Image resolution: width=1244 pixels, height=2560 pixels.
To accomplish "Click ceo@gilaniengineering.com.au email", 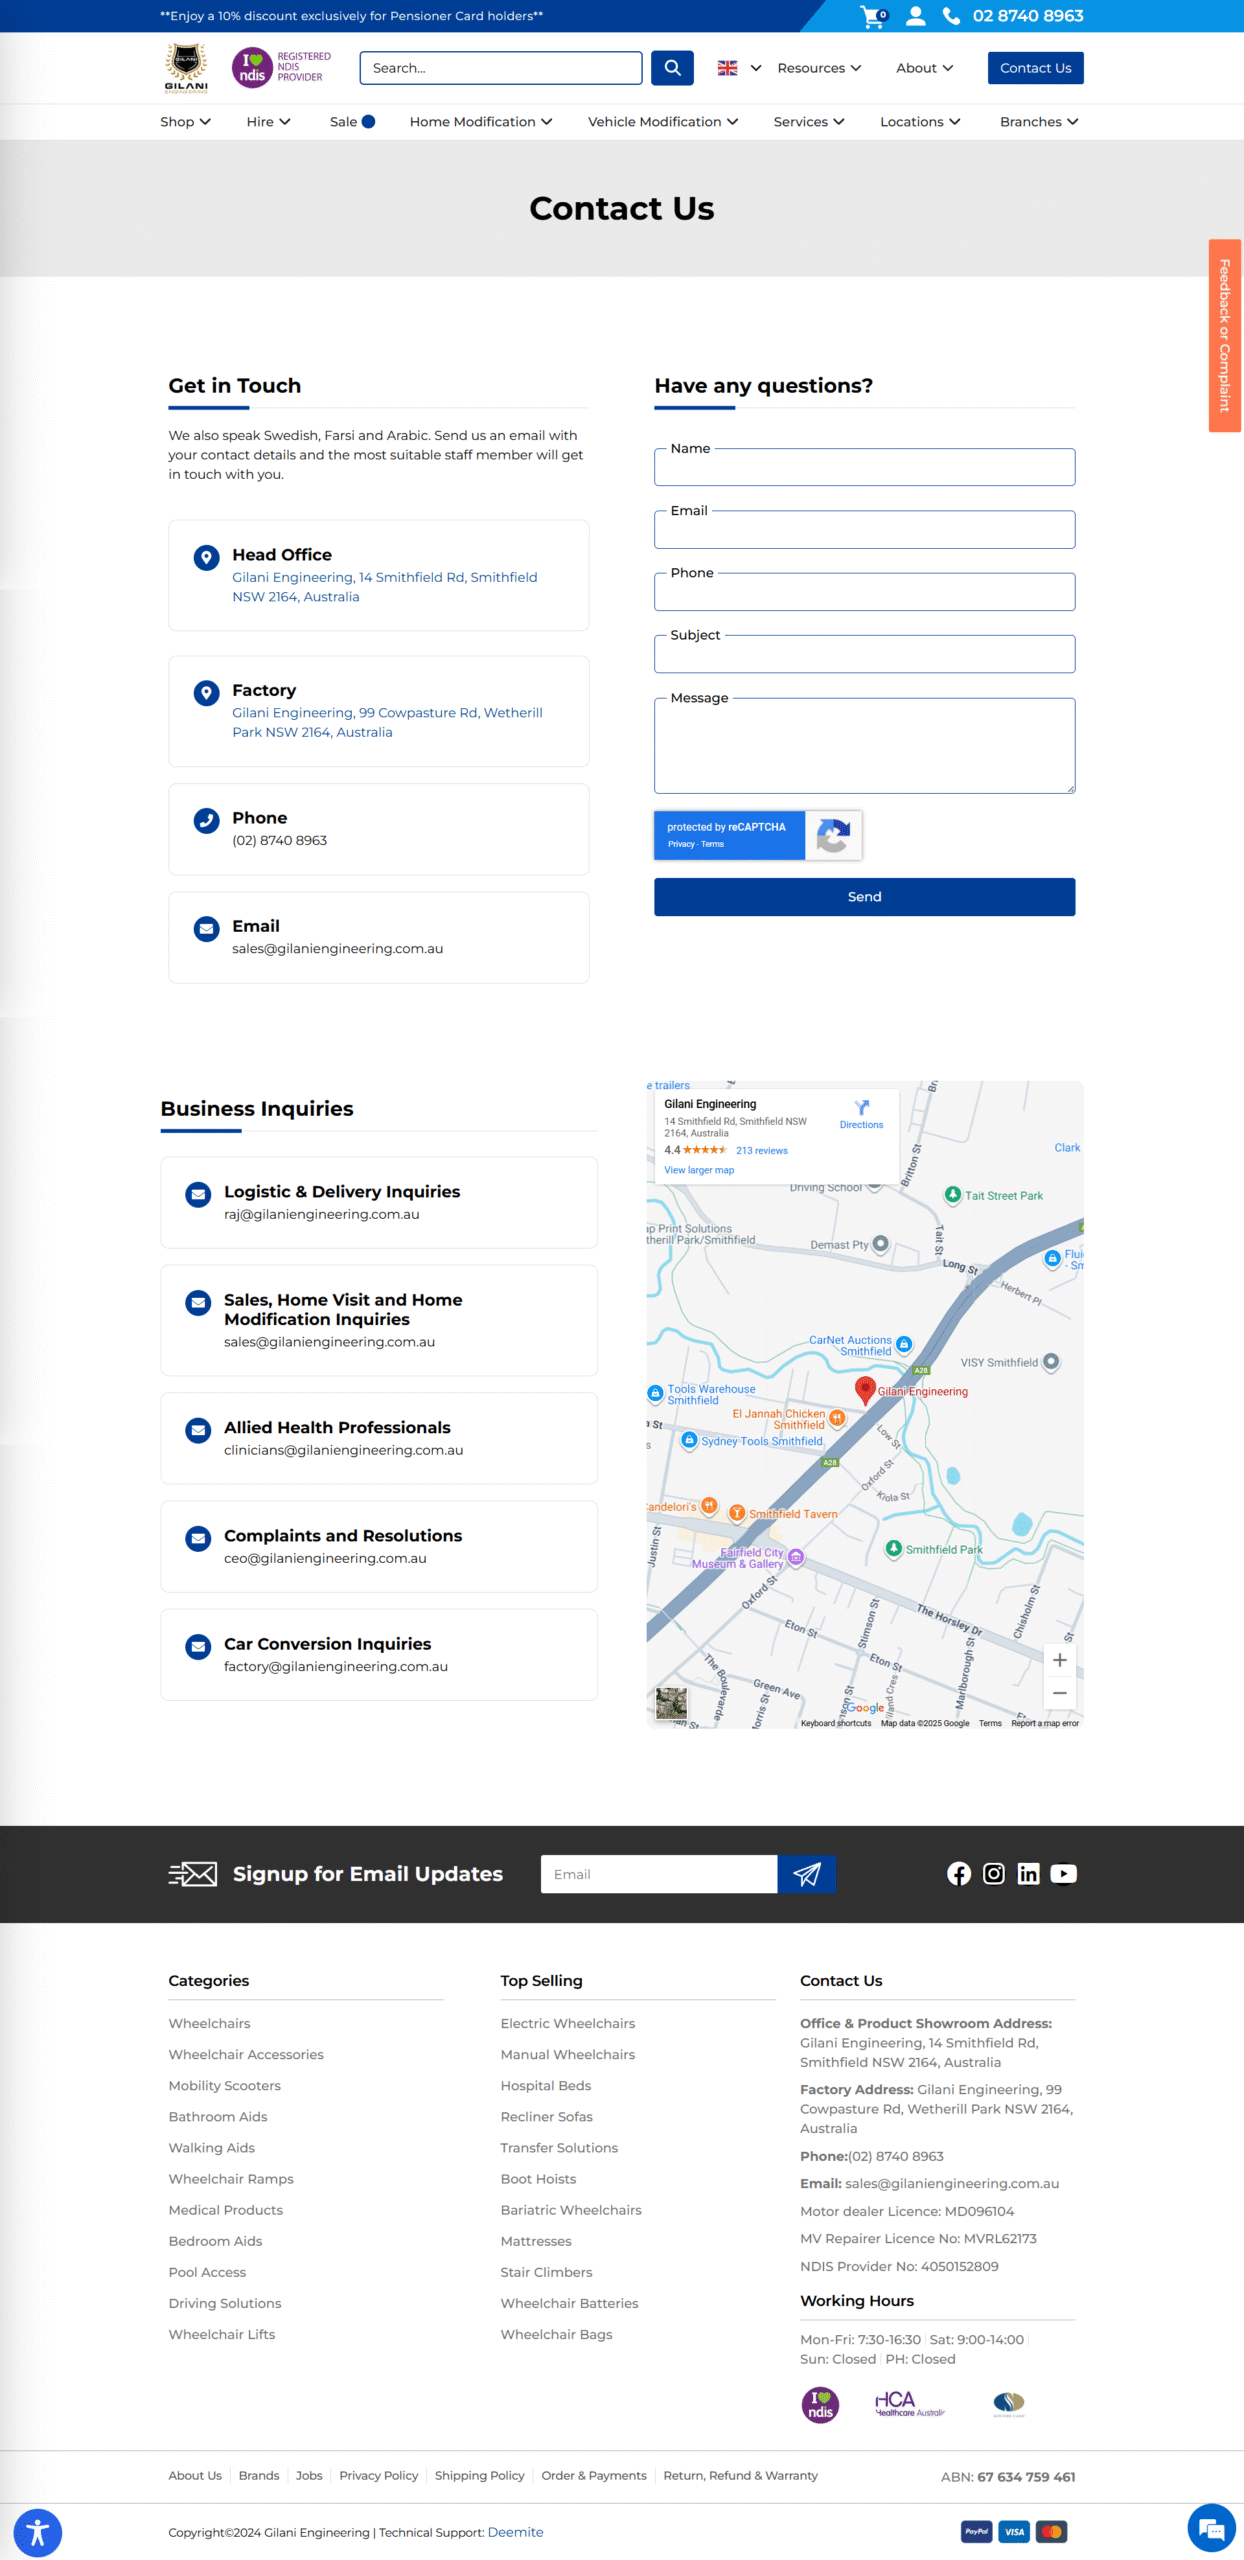I will (325, 1558).
